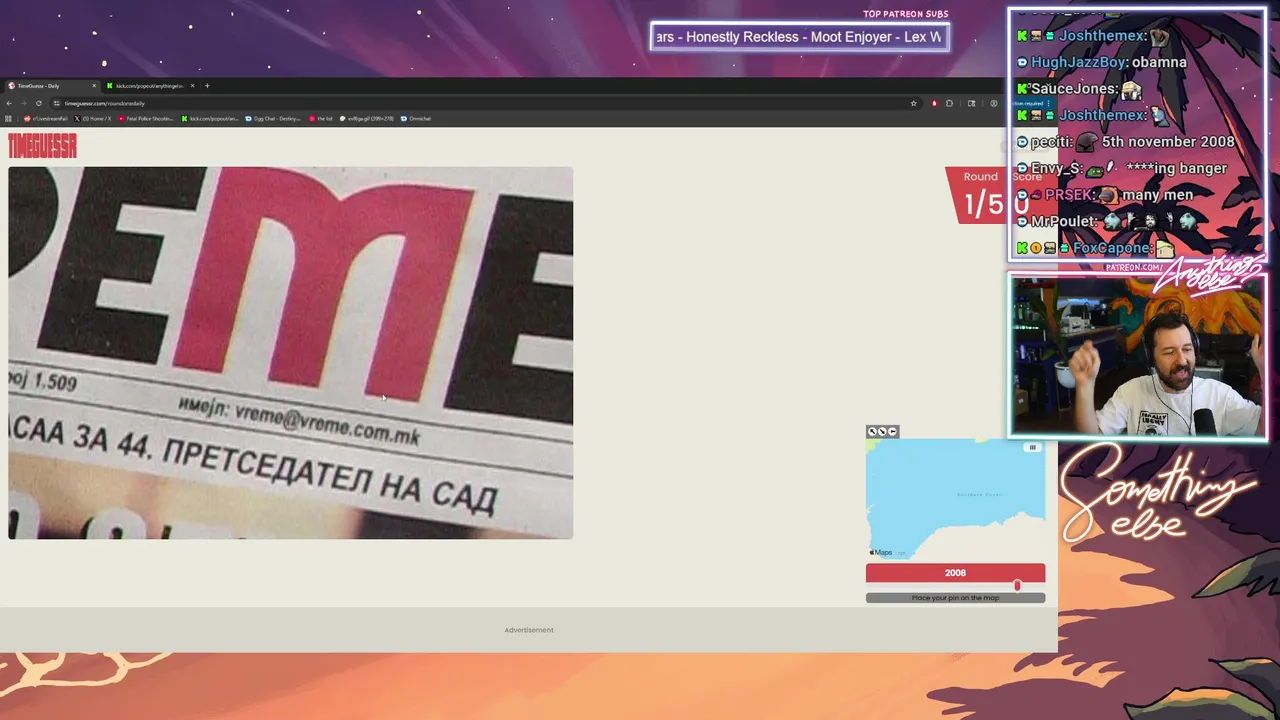
Task: Click the Round 1/5 indicator
Action: click(x=981, y=195)
